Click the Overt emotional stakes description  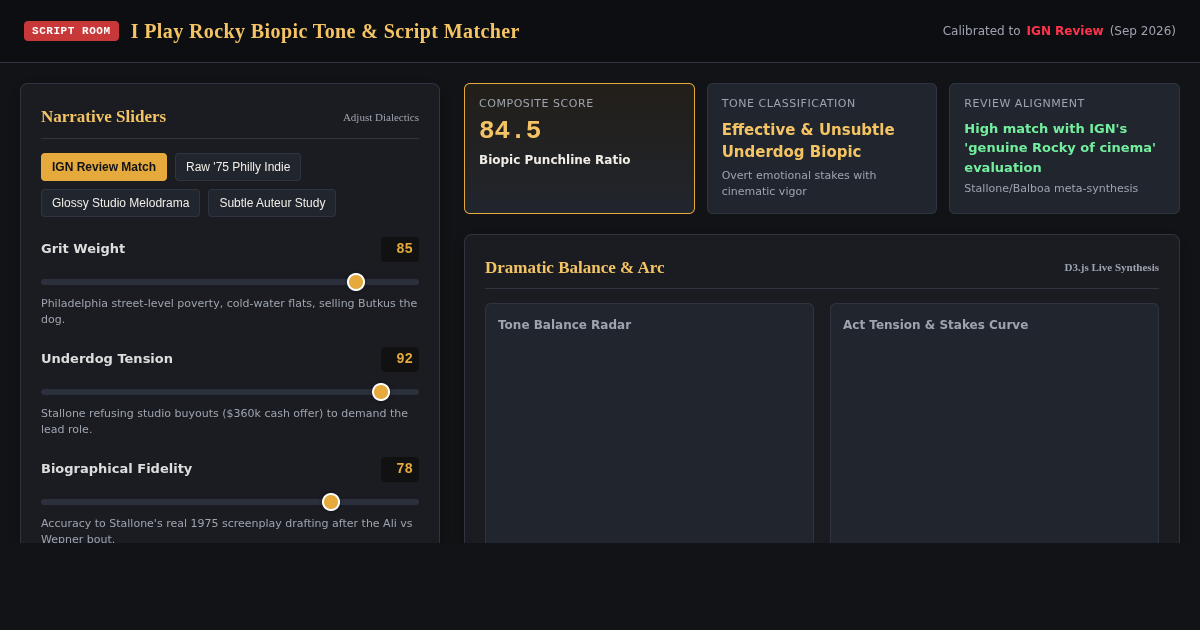click(799, 183)
